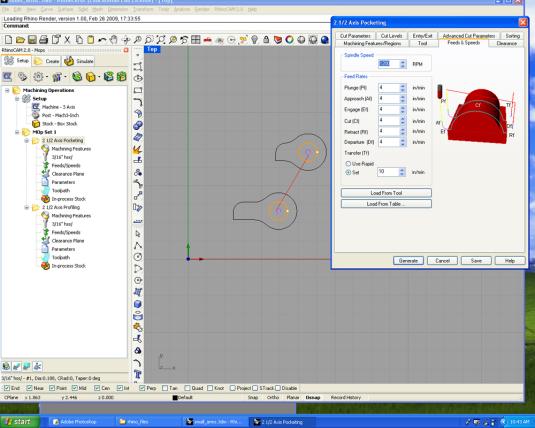Click the Copy icon in toolbar
This screenshot has width=535, height=428.
[x=79, y=40]
